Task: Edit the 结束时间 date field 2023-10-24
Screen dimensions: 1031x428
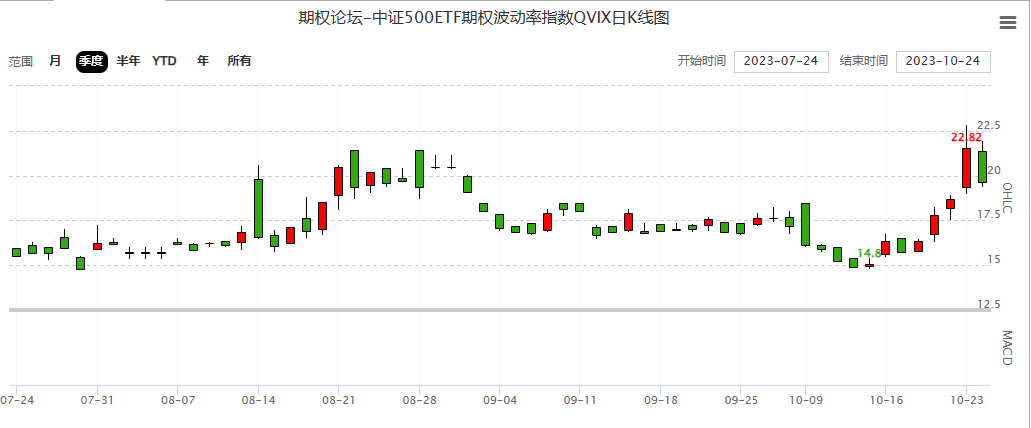Action: point(943,61)
